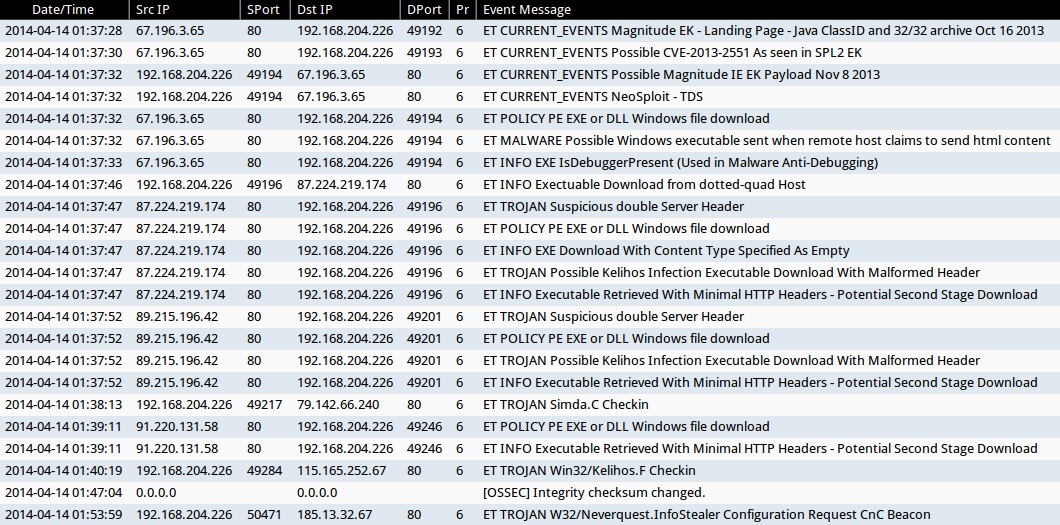Open the Neverquest InfoStealer CnC Beacon row
1060x525 pixels.
(706, 515)
